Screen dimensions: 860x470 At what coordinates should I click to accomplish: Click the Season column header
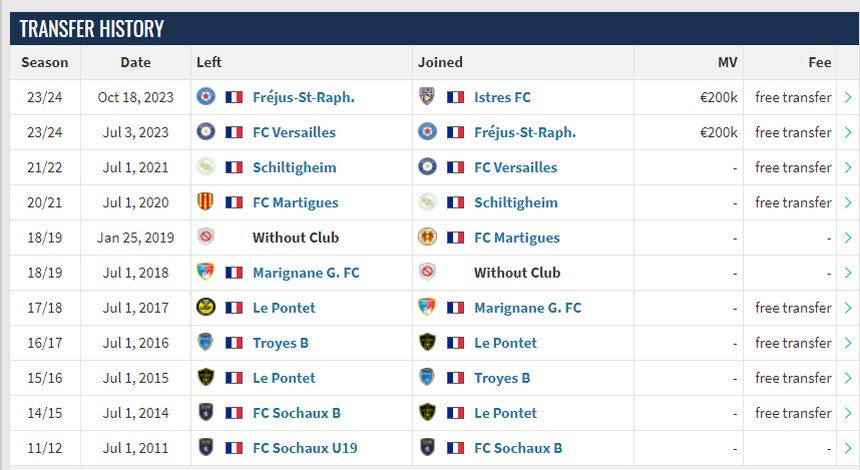(45, 62)
